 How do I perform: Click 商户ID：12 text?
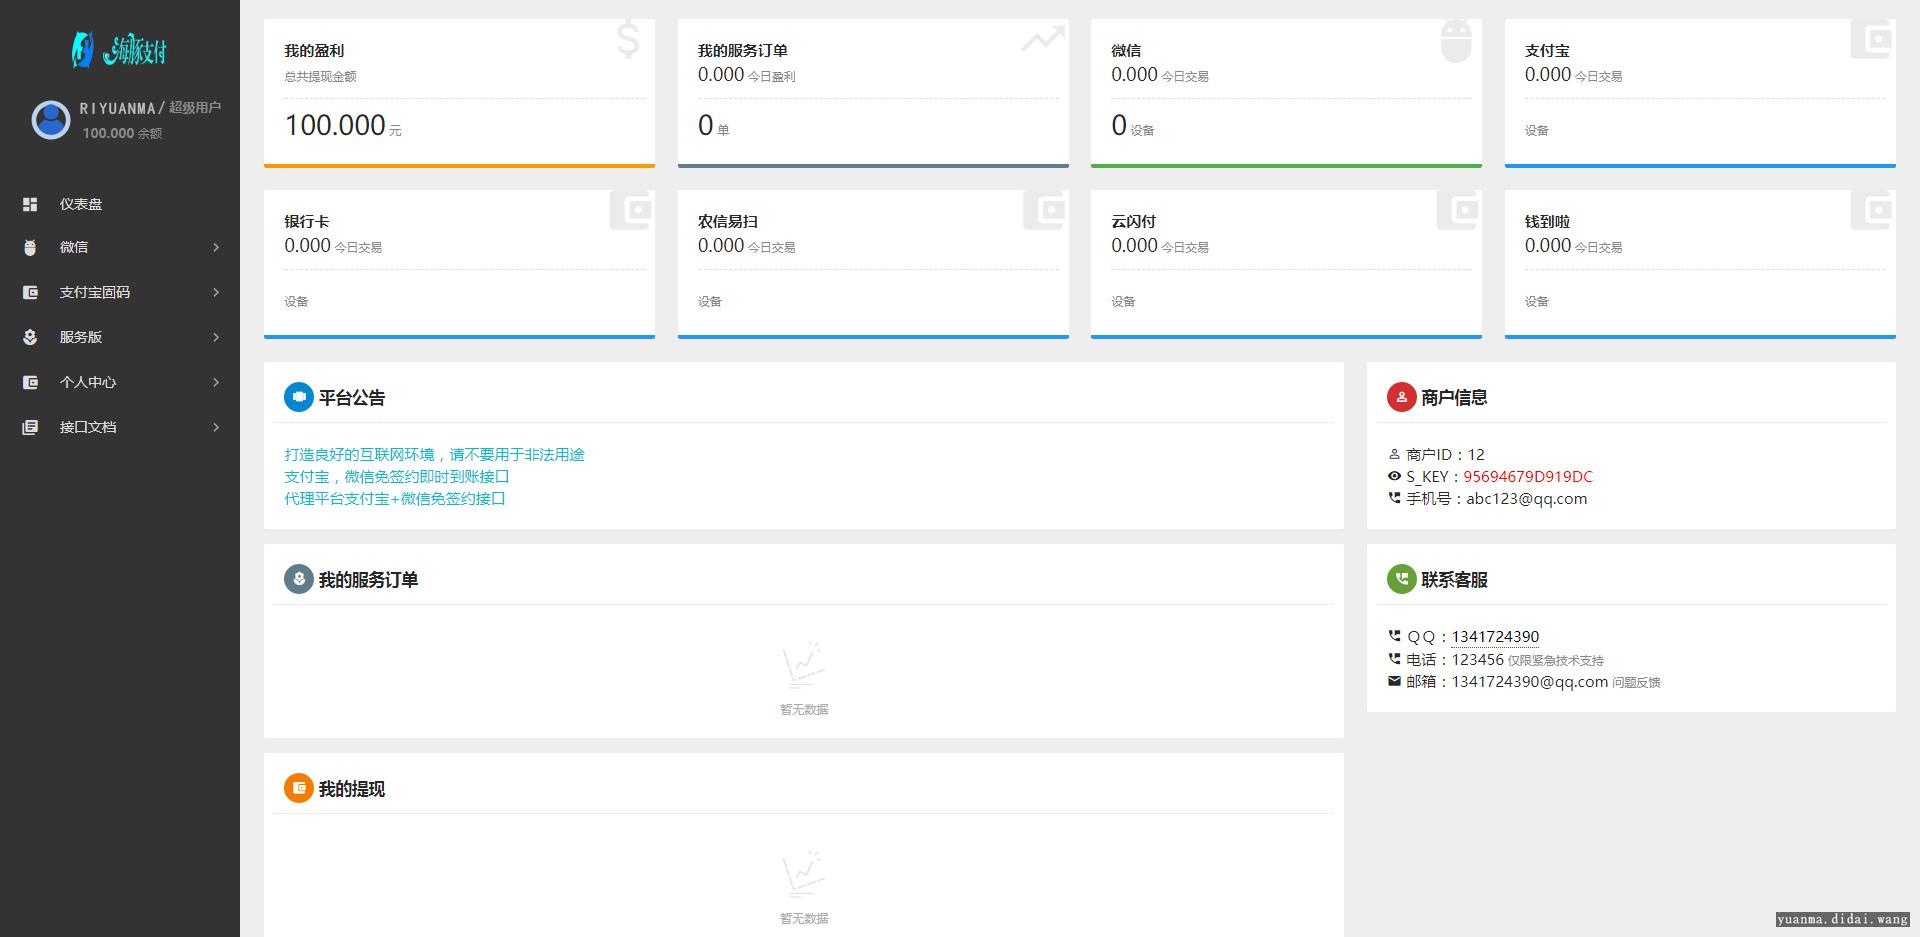pyautogui.click(x=1445, y=454)
